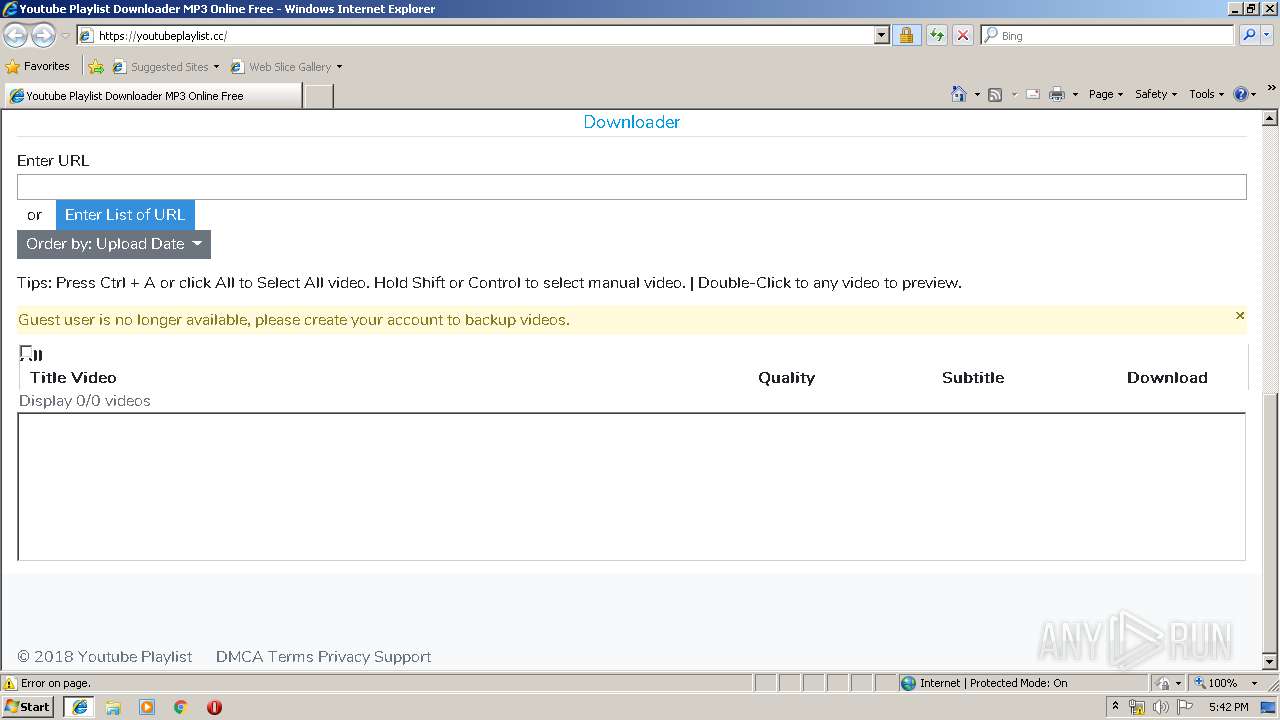Open Windows Explorer folder on taskbar
Viewport: 1280px width, 720px height.
pos(113,707)
